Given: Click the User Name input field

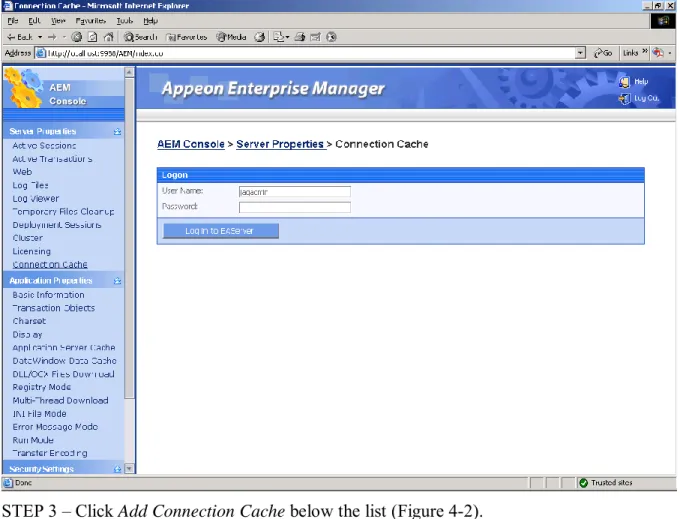Looking at the screenshot, I should (x=294, y=192).
